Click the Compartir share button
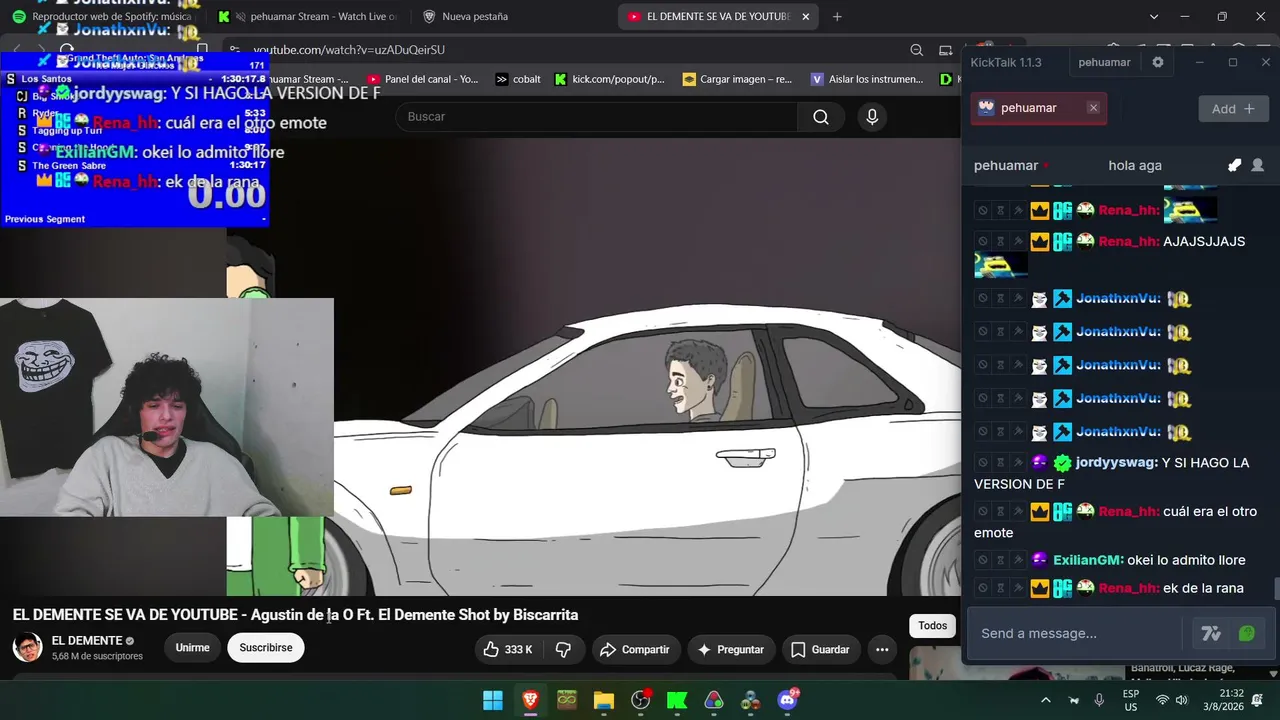Screen dimensions: 1280x720 (635, 650)
